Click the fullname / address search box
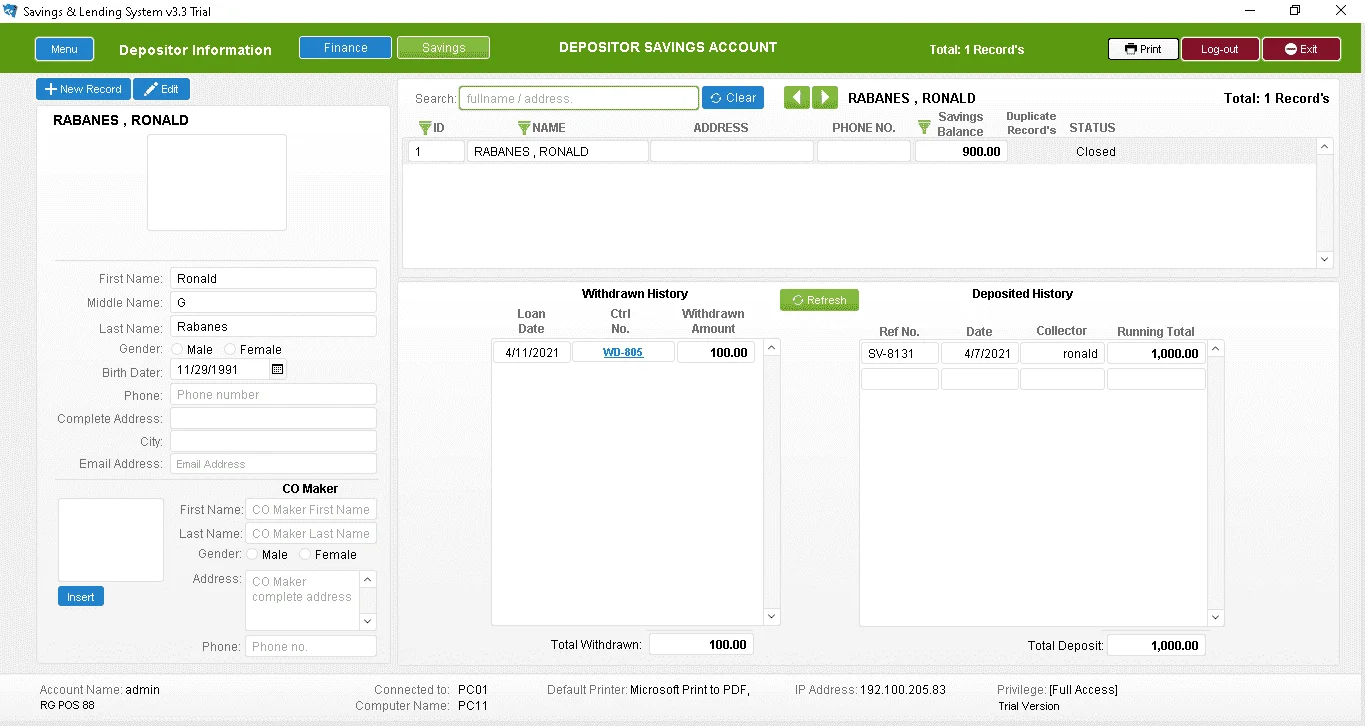This screenshot has width=1365, height=726. [579, 98]
